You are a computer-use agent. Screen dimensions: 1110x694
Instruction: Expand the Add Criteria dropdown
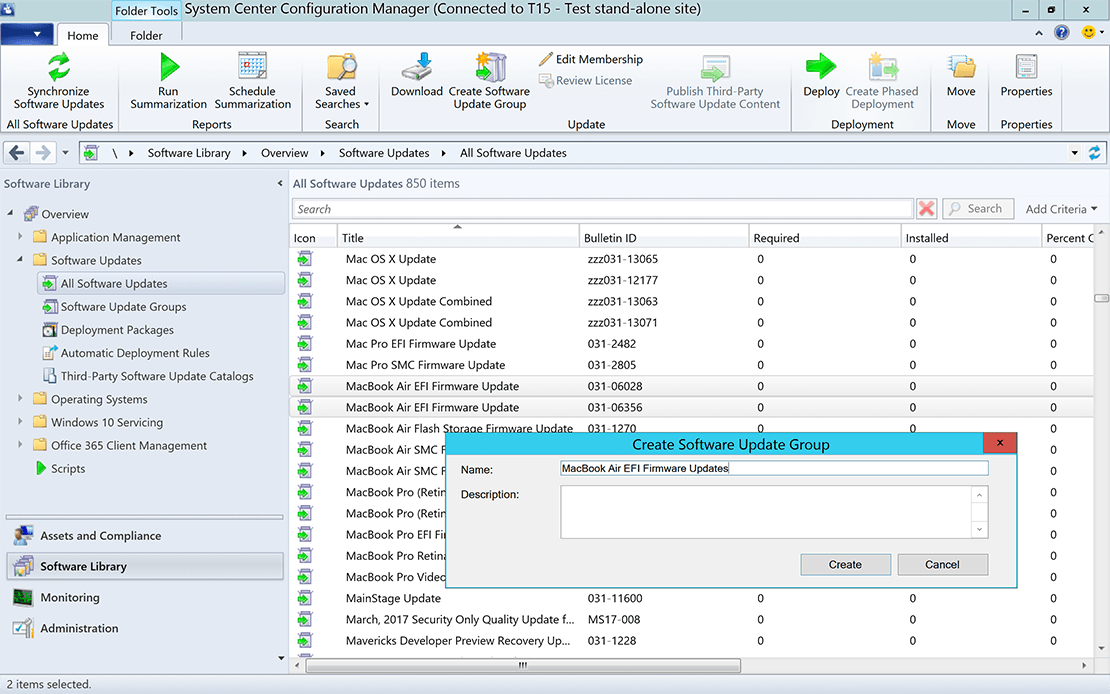point(1061,209)
